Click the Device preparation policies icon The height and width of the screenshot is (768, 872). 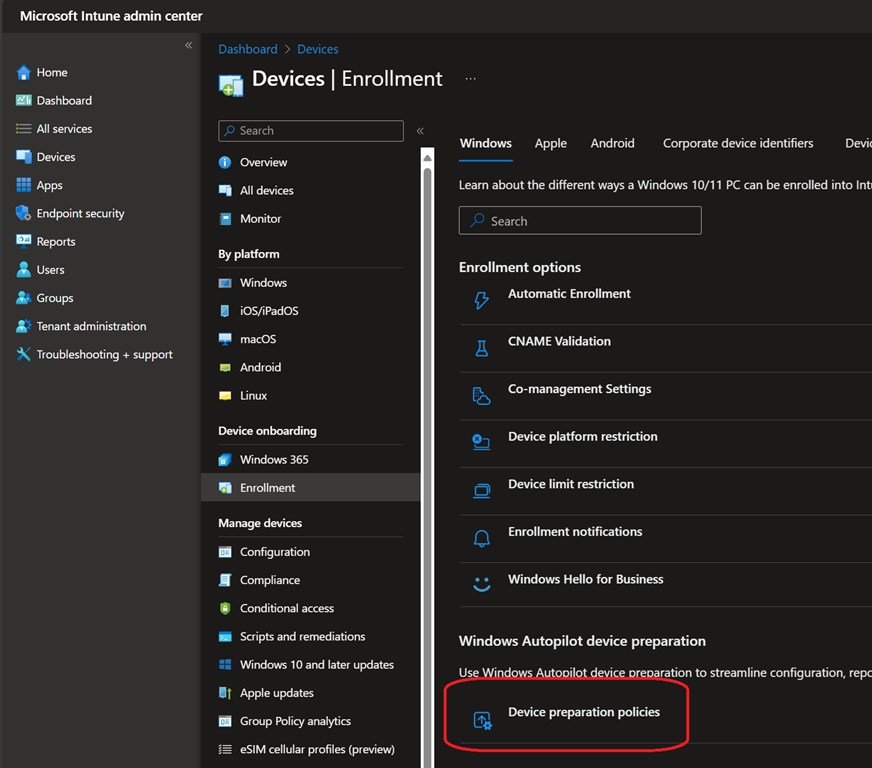pyautogui.click(x=481, y=719)
